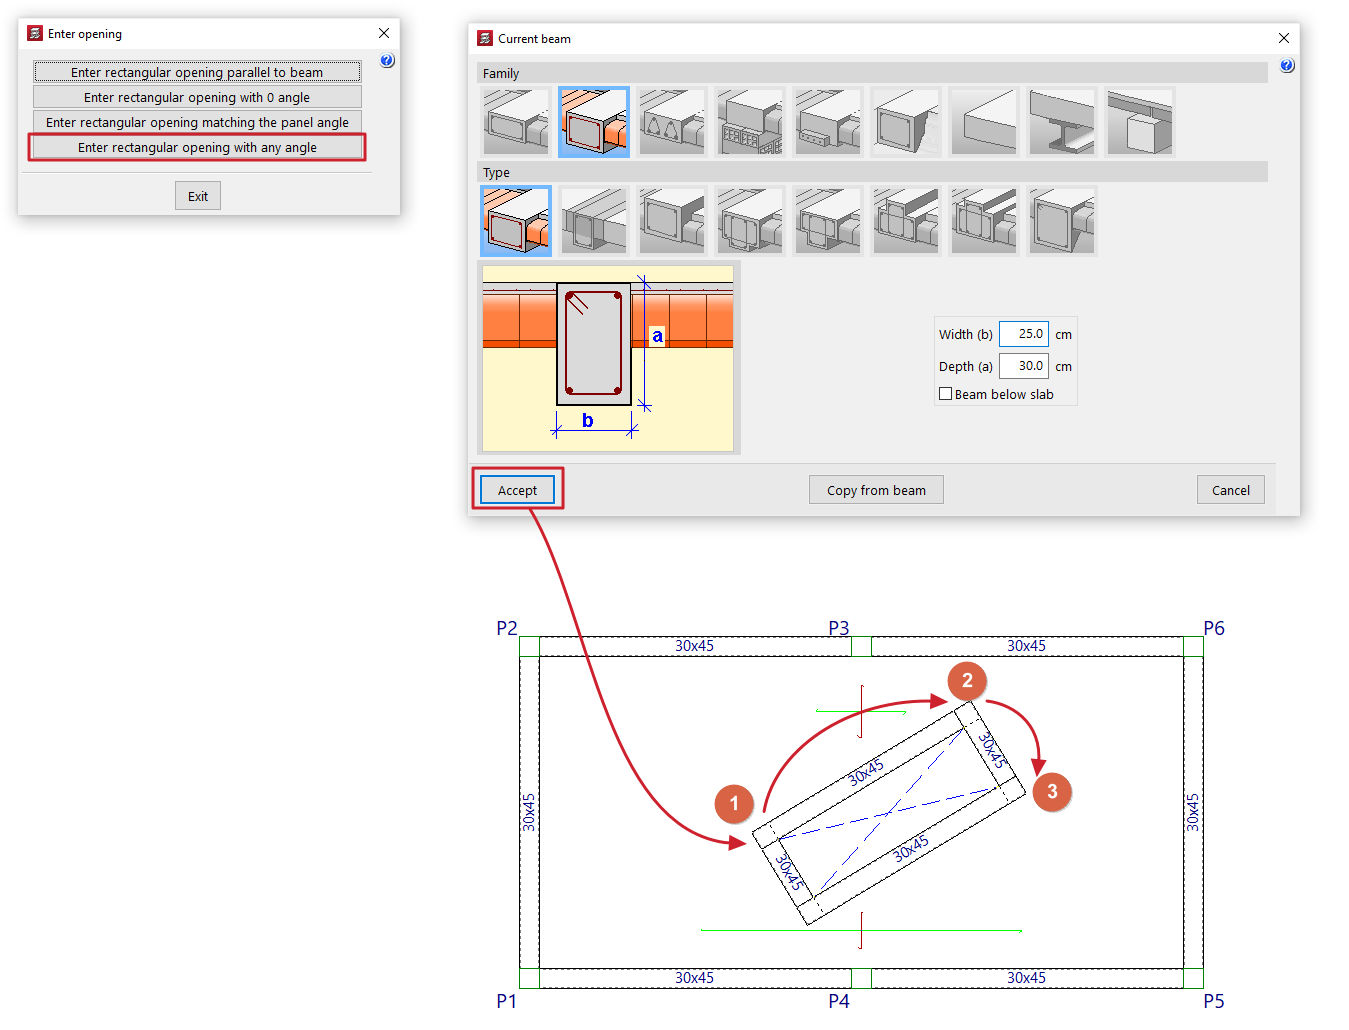The width and height of the screenshot is (1349, 1030).
Task: Select the seventh Type icon in the Type row
Action: point(984,221)
